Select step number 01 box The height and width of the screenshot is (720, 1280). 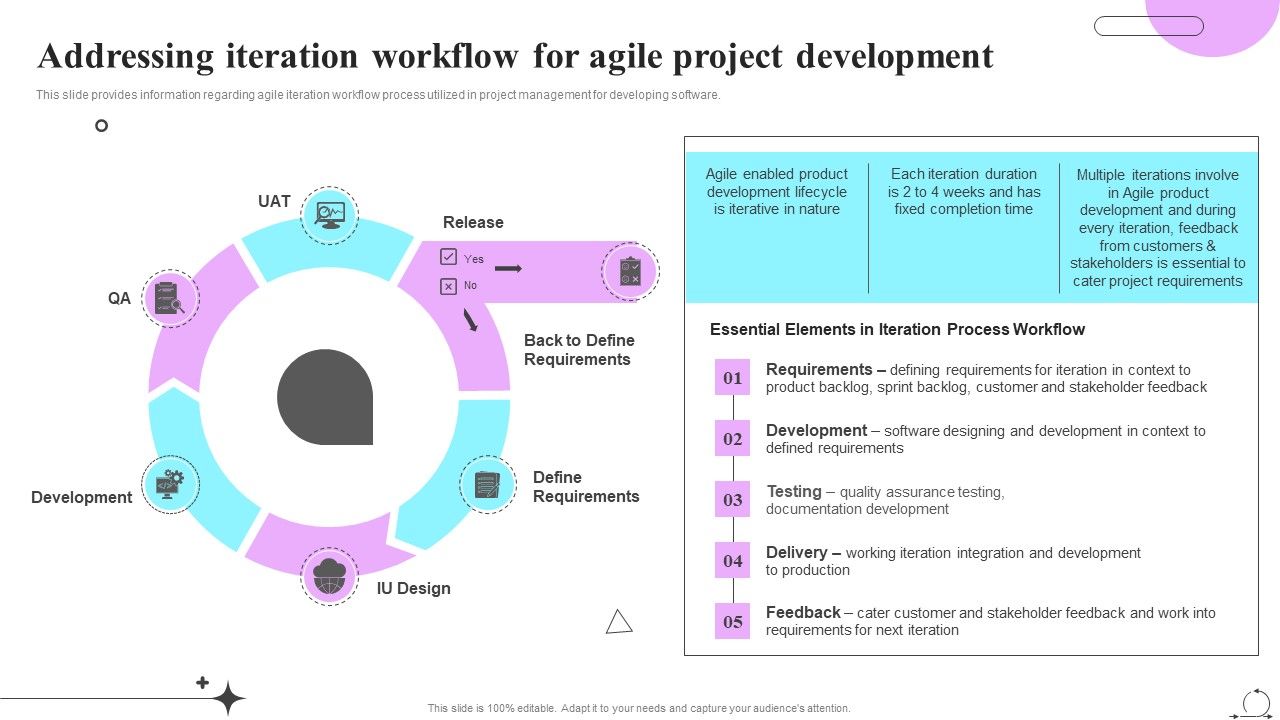tap(732, 378)
